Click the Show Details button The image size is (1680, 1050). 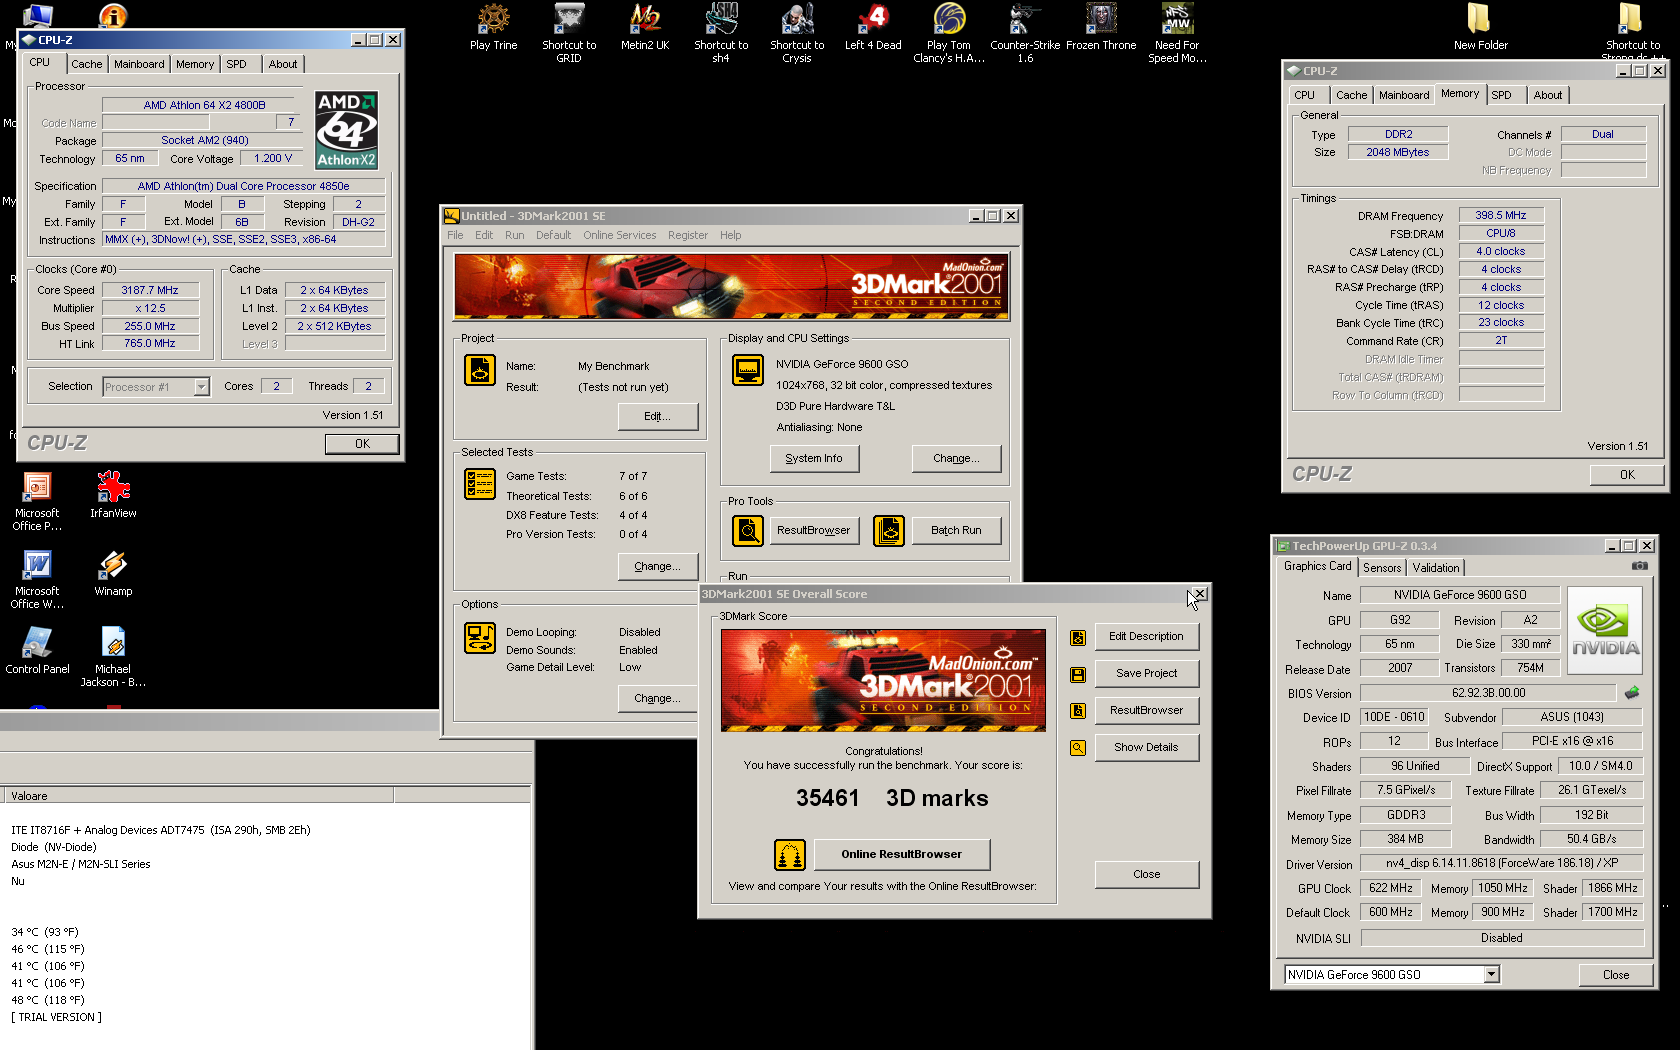point(1146,747)
